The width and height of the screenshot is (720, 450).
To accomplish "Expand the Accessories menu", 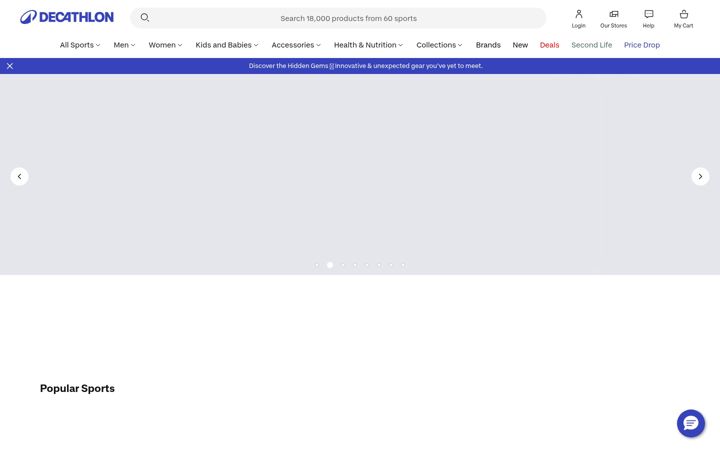I will tap(296, 45).
